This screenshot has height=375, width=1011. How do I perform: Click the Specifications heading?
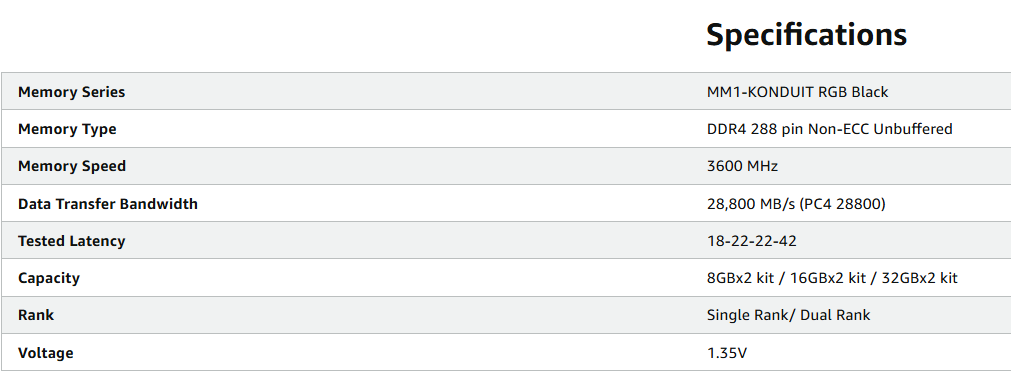pos(807,35)
